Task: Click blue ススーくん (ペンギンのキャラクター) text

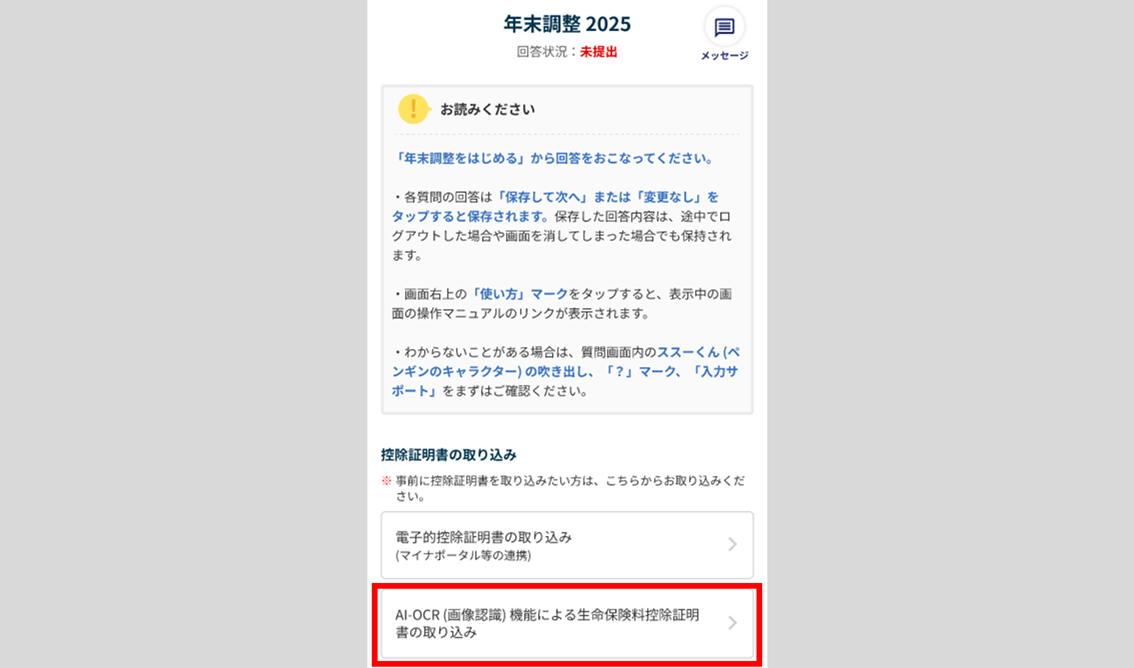Action: pos(566,361)
